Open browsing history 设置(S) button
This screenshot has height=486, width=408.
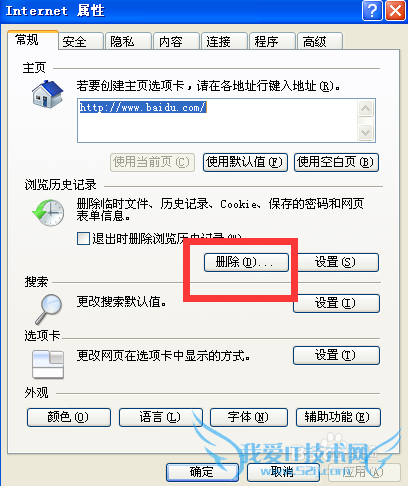tap(338, 262)
